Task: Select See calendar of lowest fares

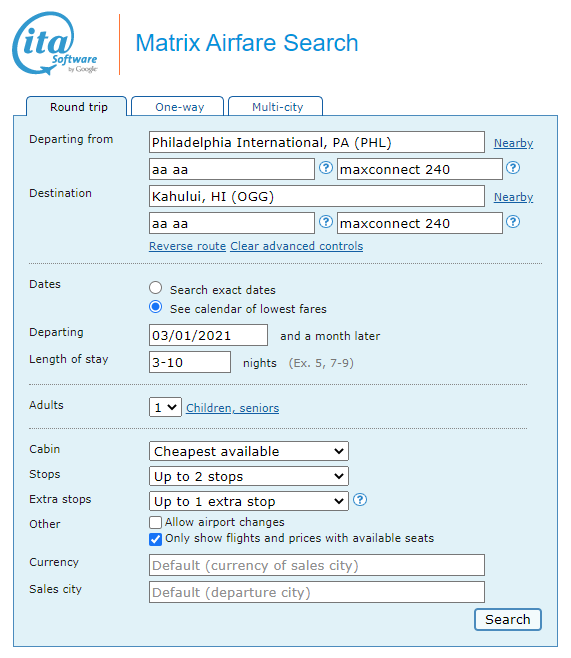Action: pos(156,307)
